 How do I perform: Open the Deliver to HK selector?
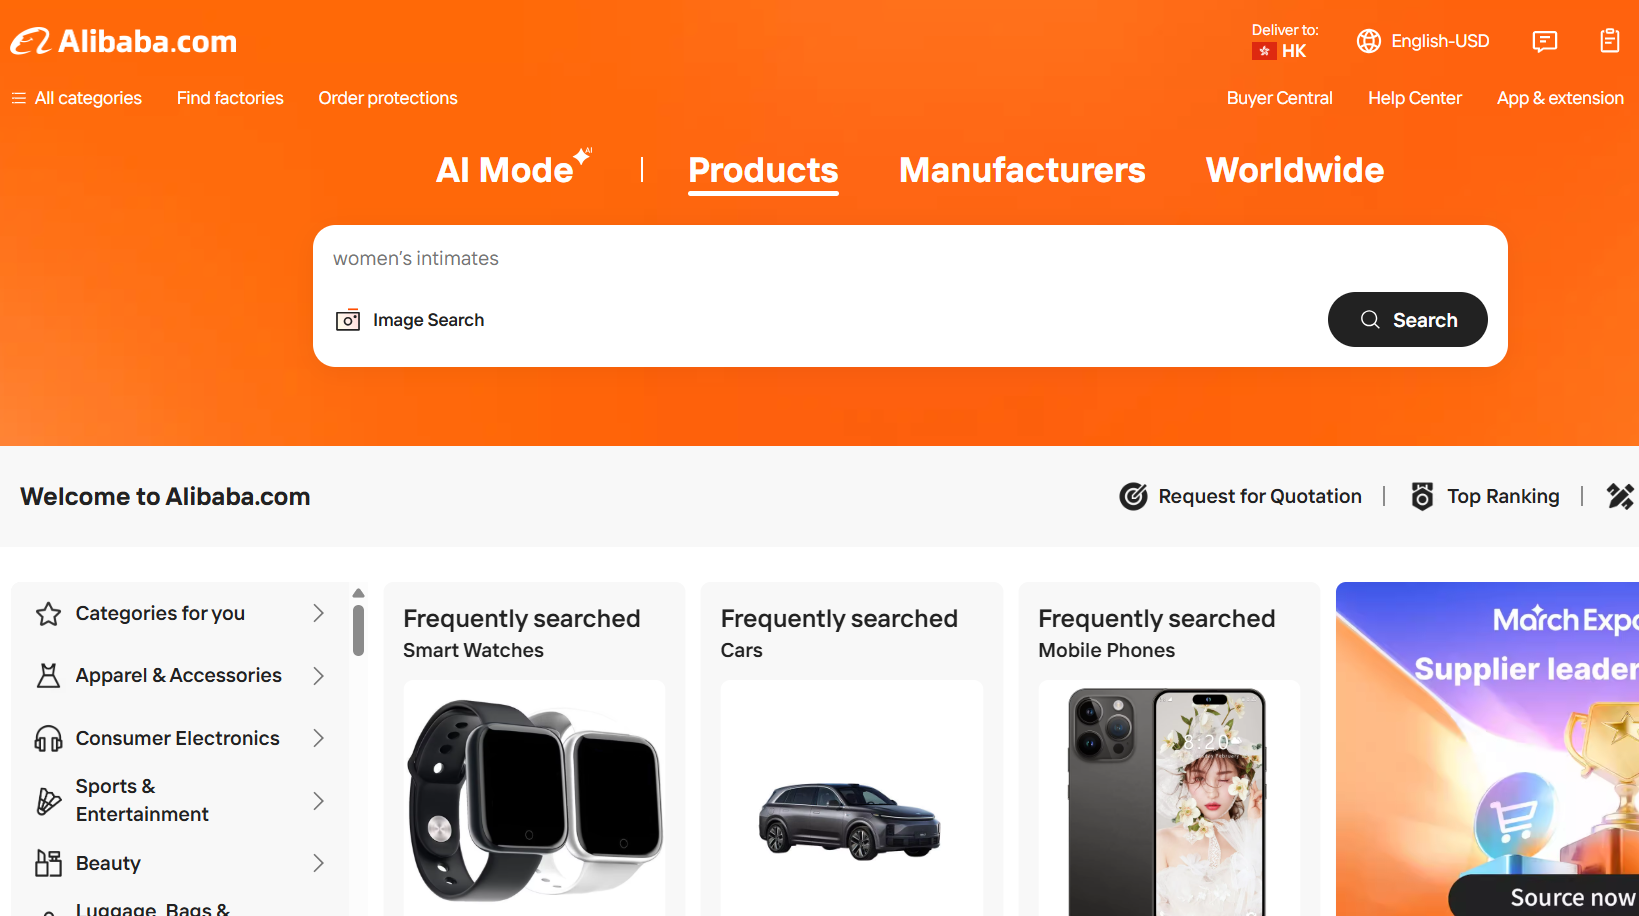pyautogui.click(x=1285, y=41)
